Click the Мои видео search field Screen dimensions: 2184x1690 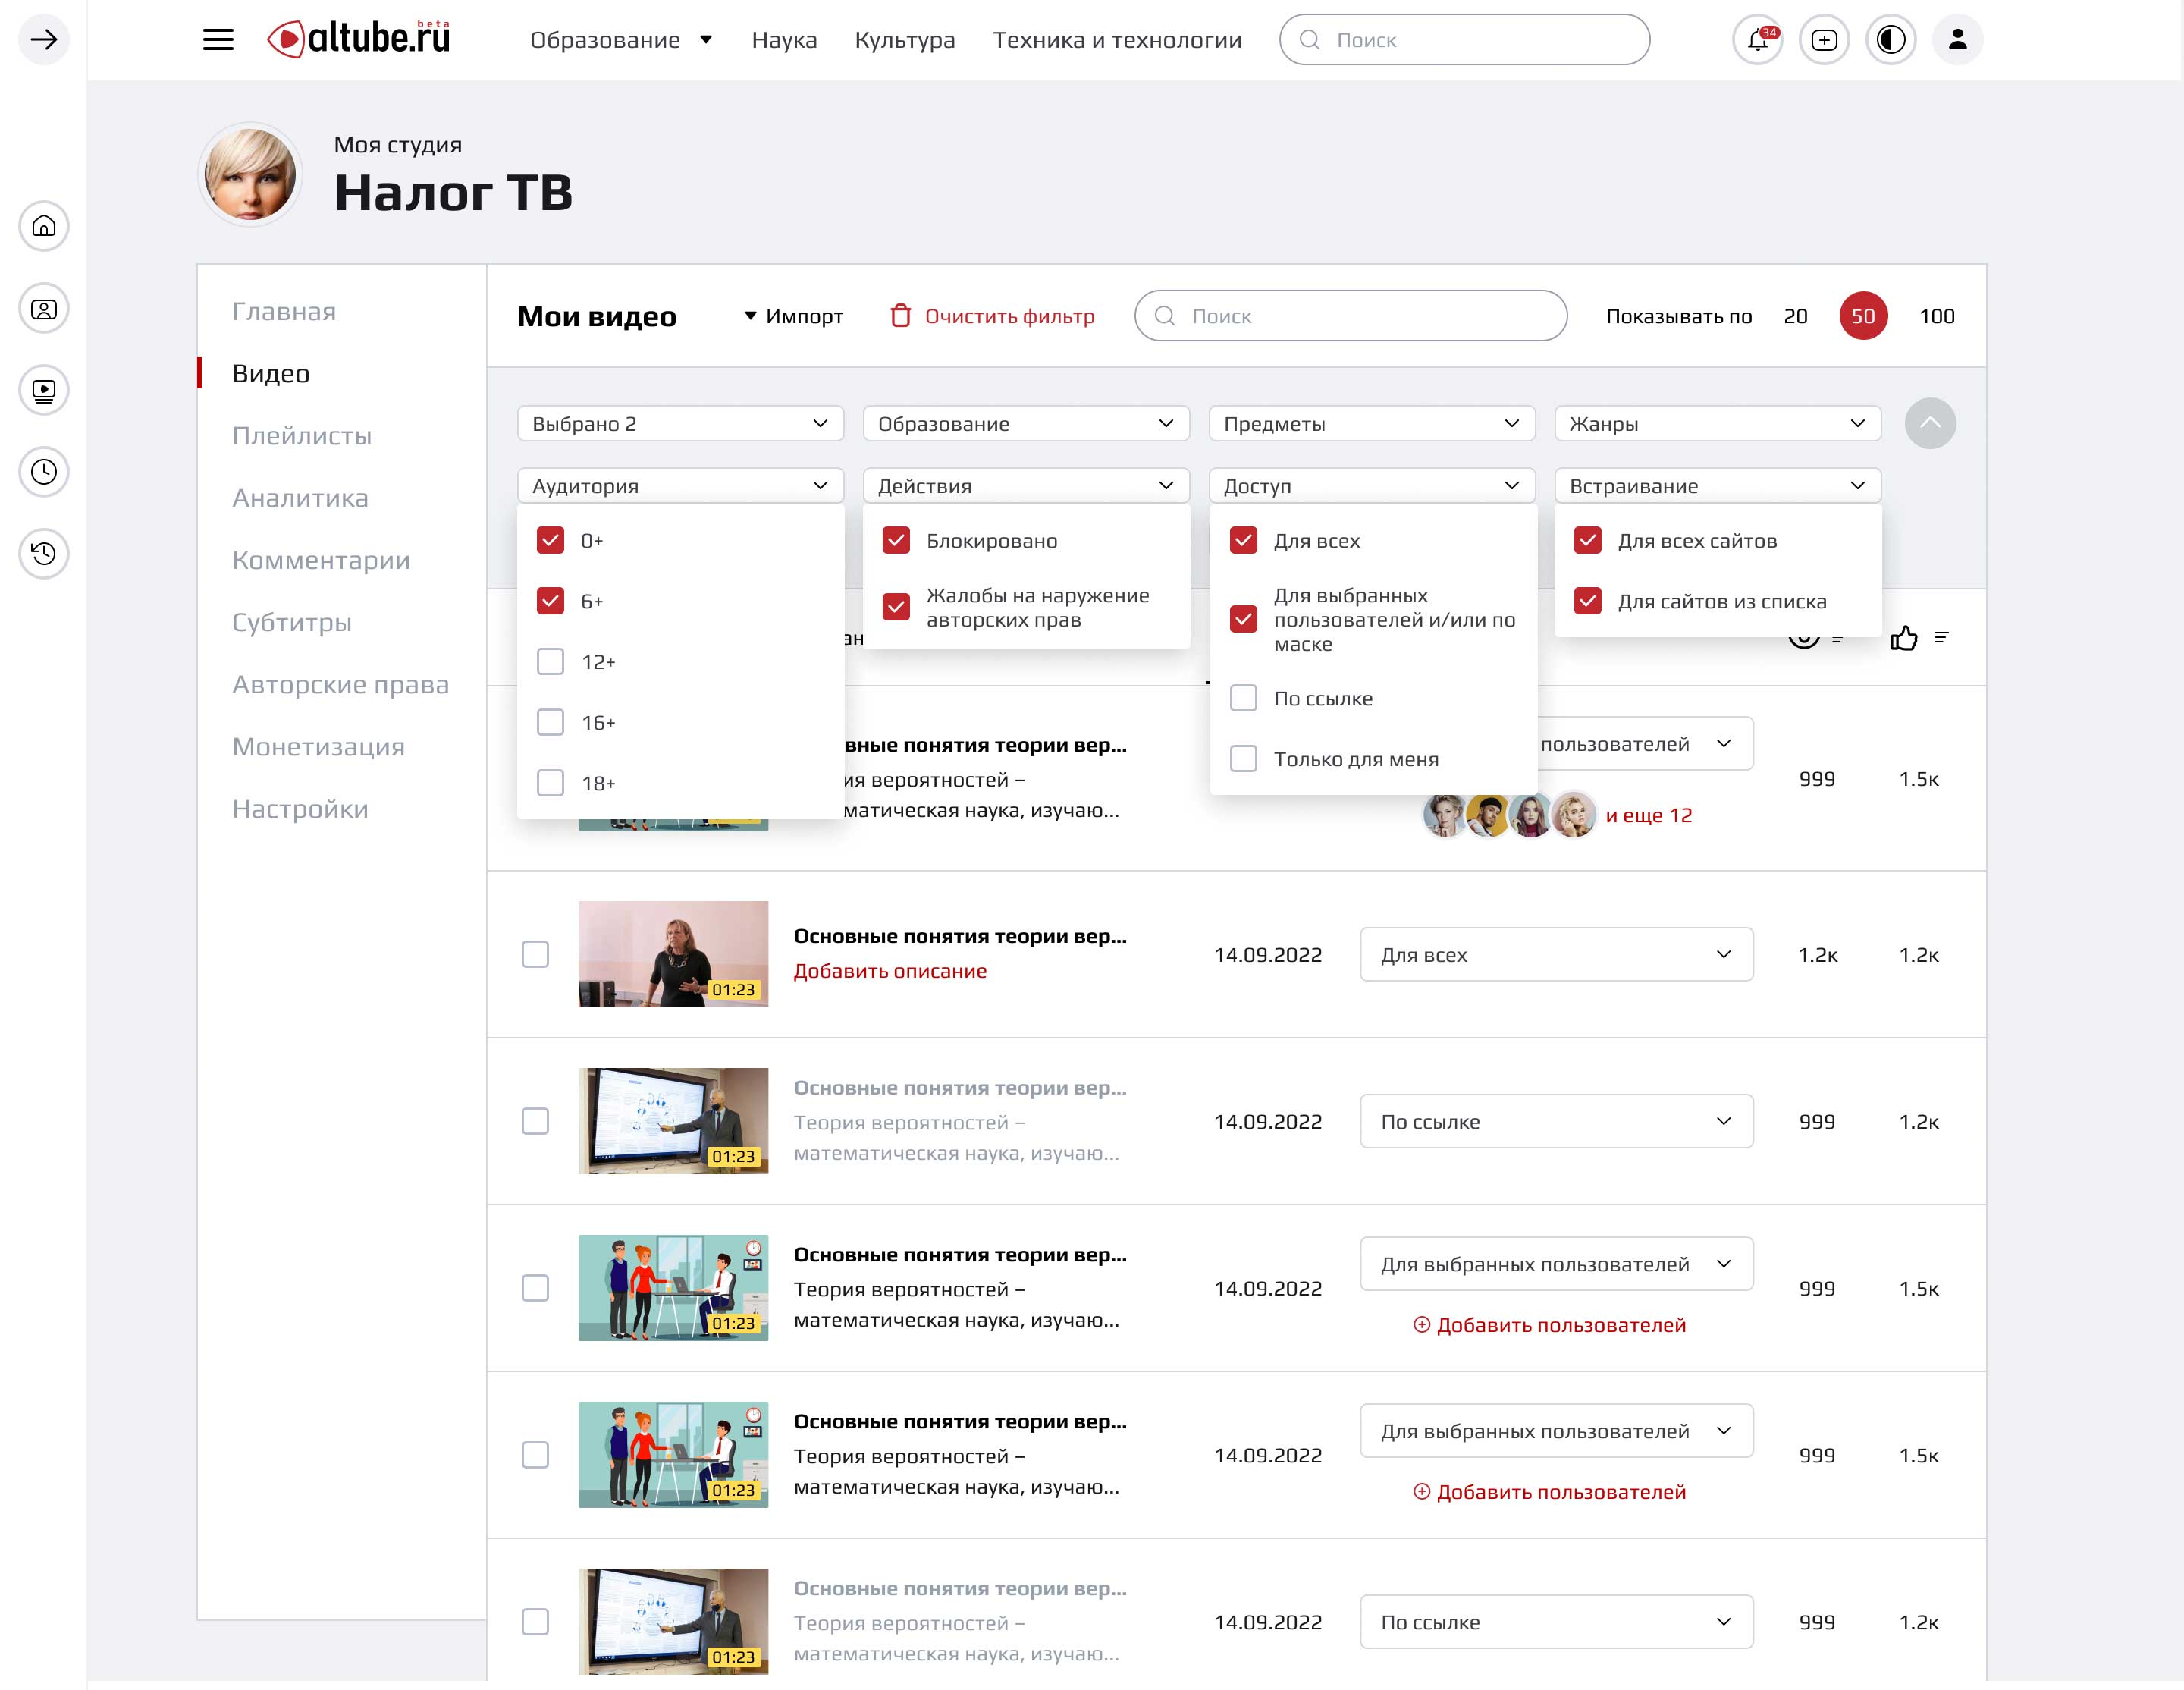(1350, 316)
